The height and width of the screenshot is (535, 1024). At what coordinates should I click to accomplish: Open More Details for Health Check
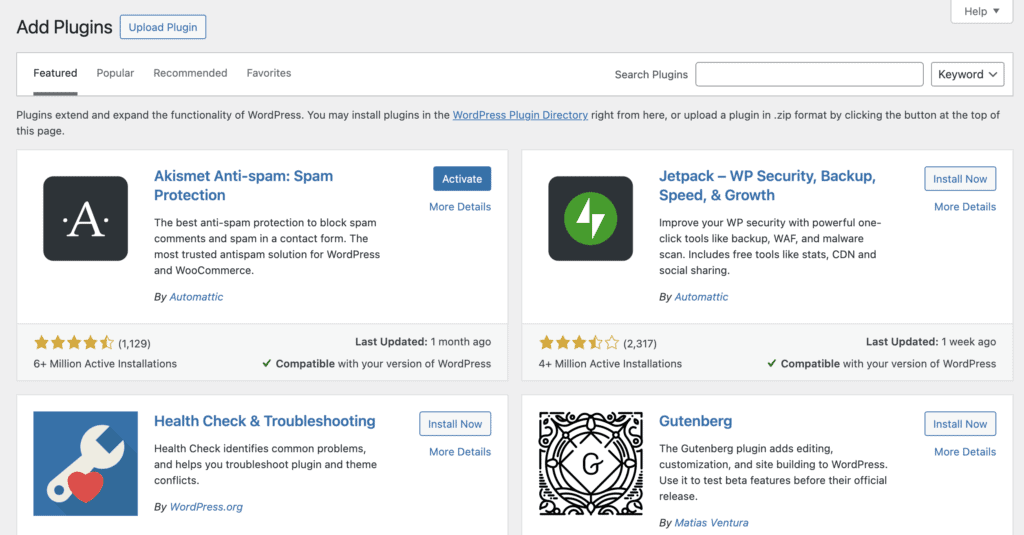[x=460, y=451]
